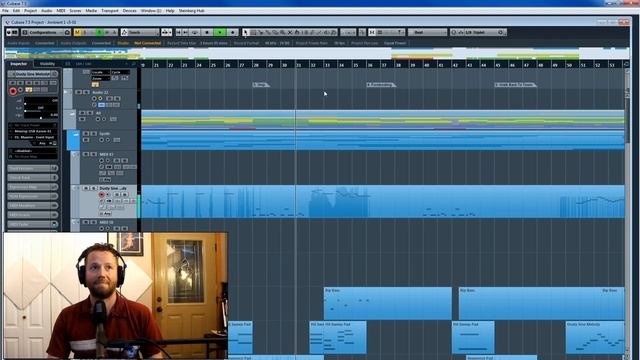Expand the Expression Map inspector section
640x360 pixels.
33,187
